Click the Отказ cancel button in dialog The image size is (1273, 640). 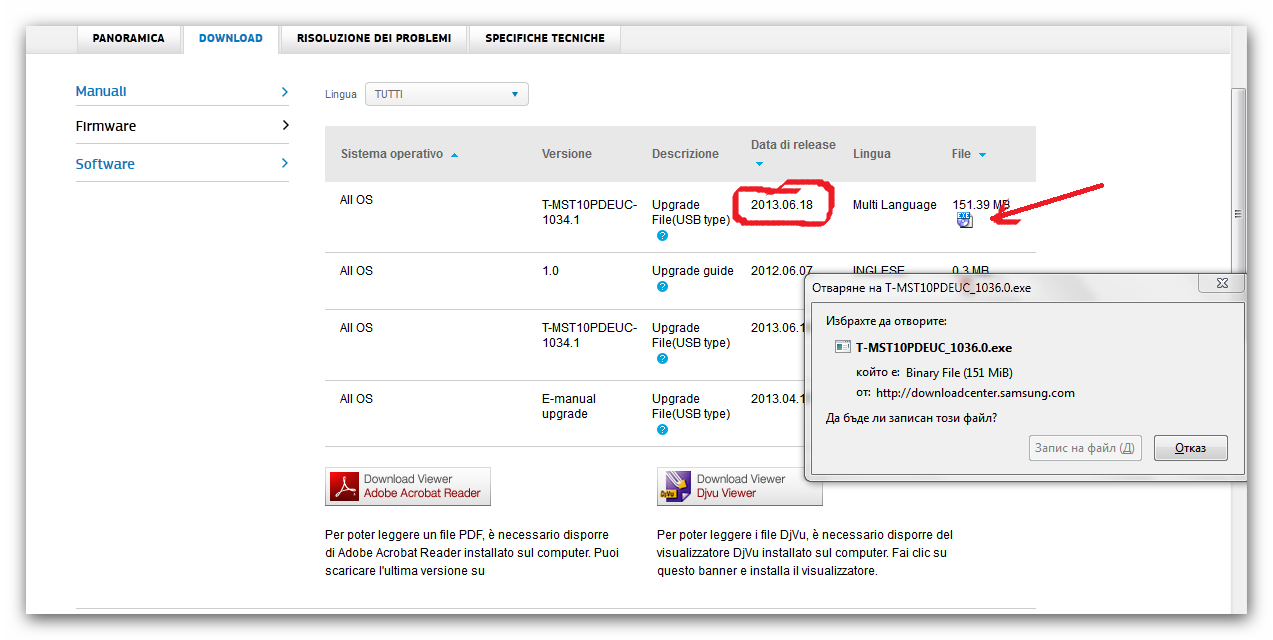coord(1190,448)
